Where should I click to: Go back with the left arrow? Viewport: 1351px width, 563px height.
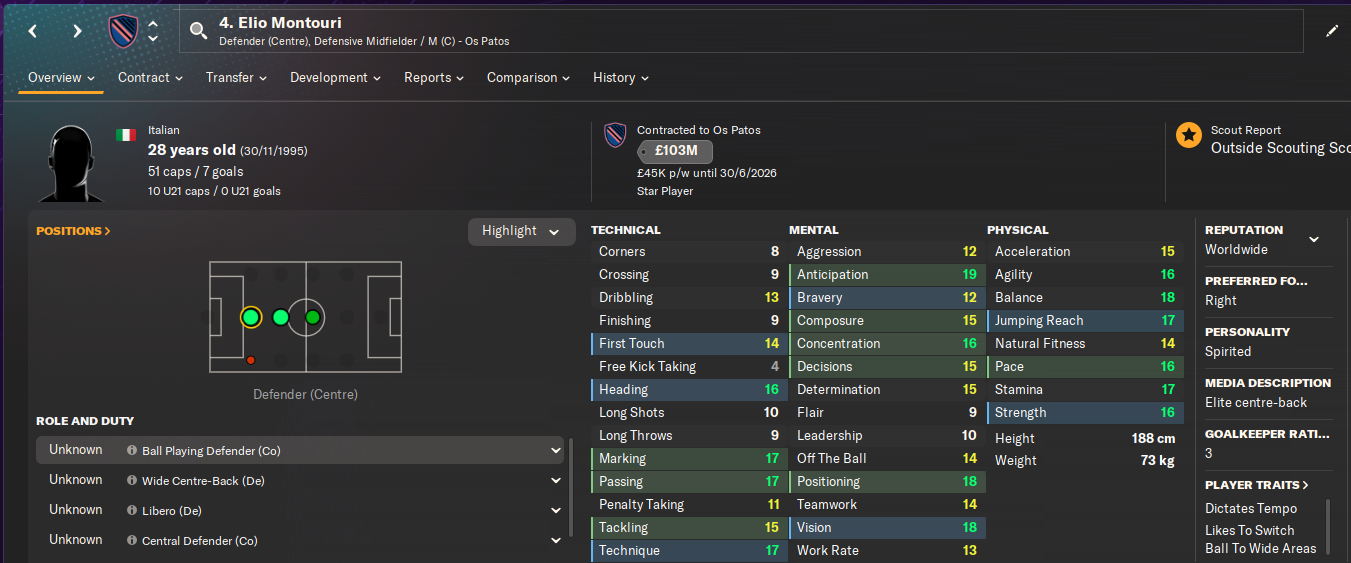(x=33, y=31)
